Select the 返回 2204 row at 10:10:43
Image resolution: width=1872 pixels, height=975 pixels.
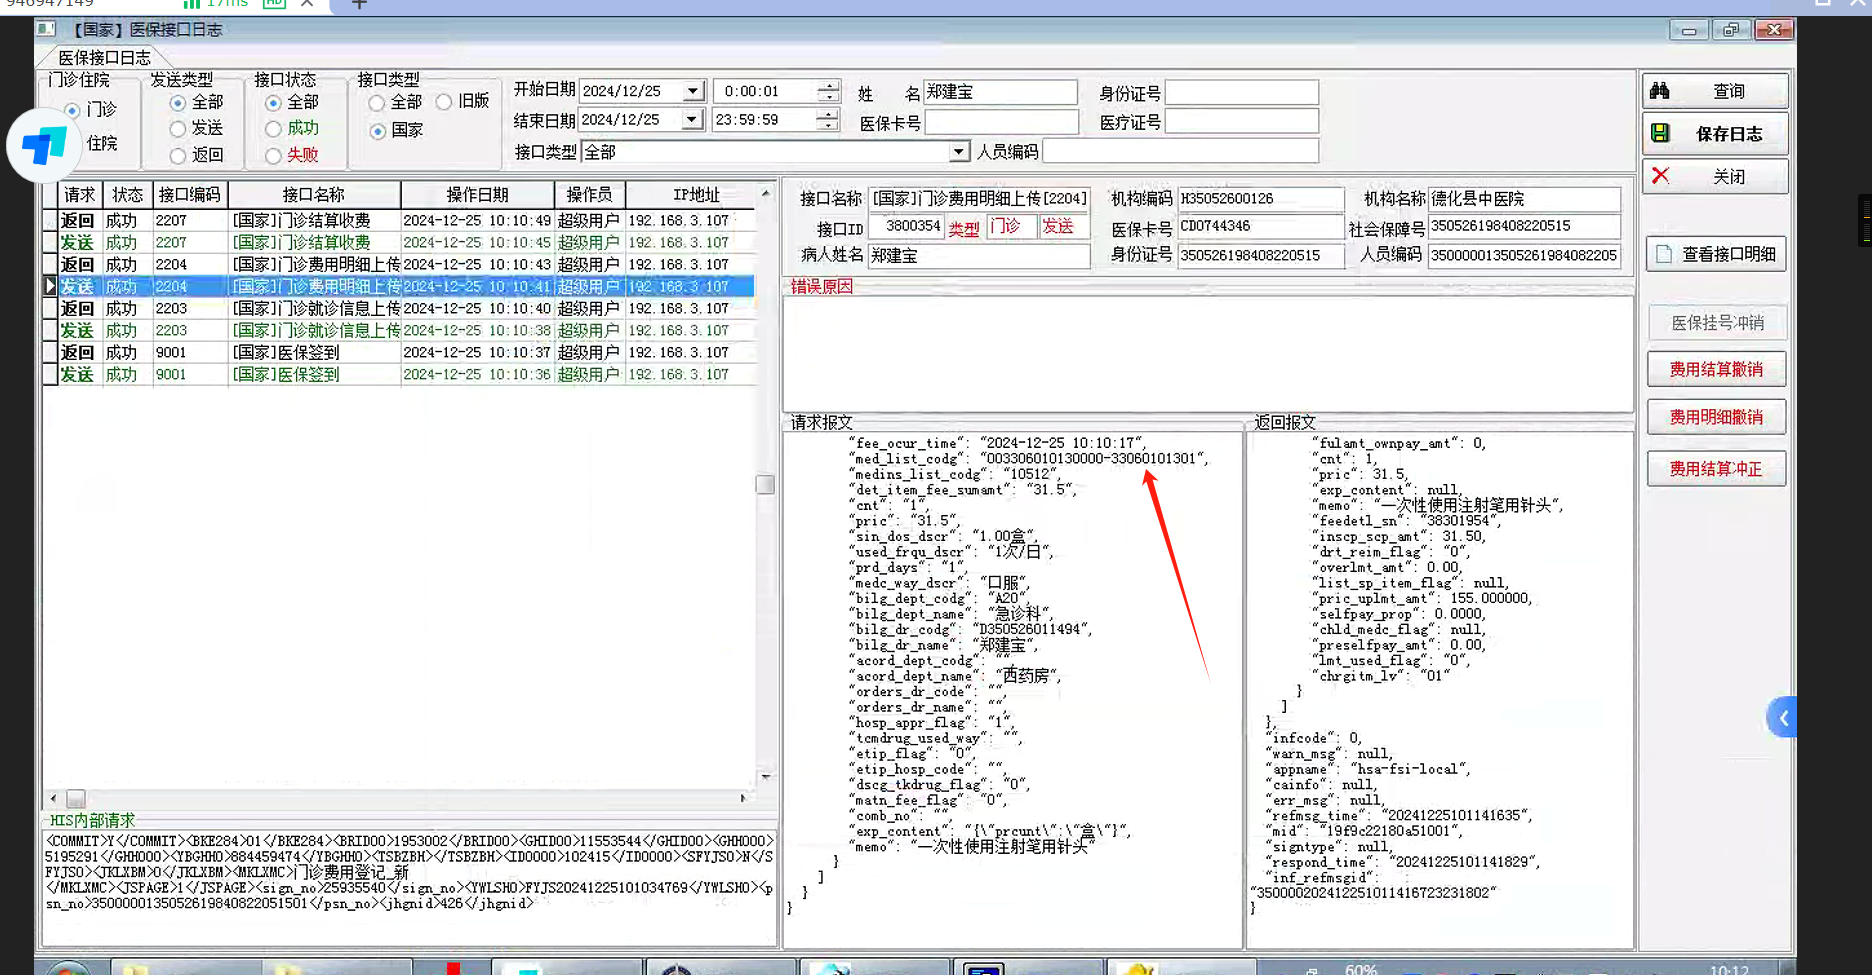pyautogui.click(x=400, y=264)
